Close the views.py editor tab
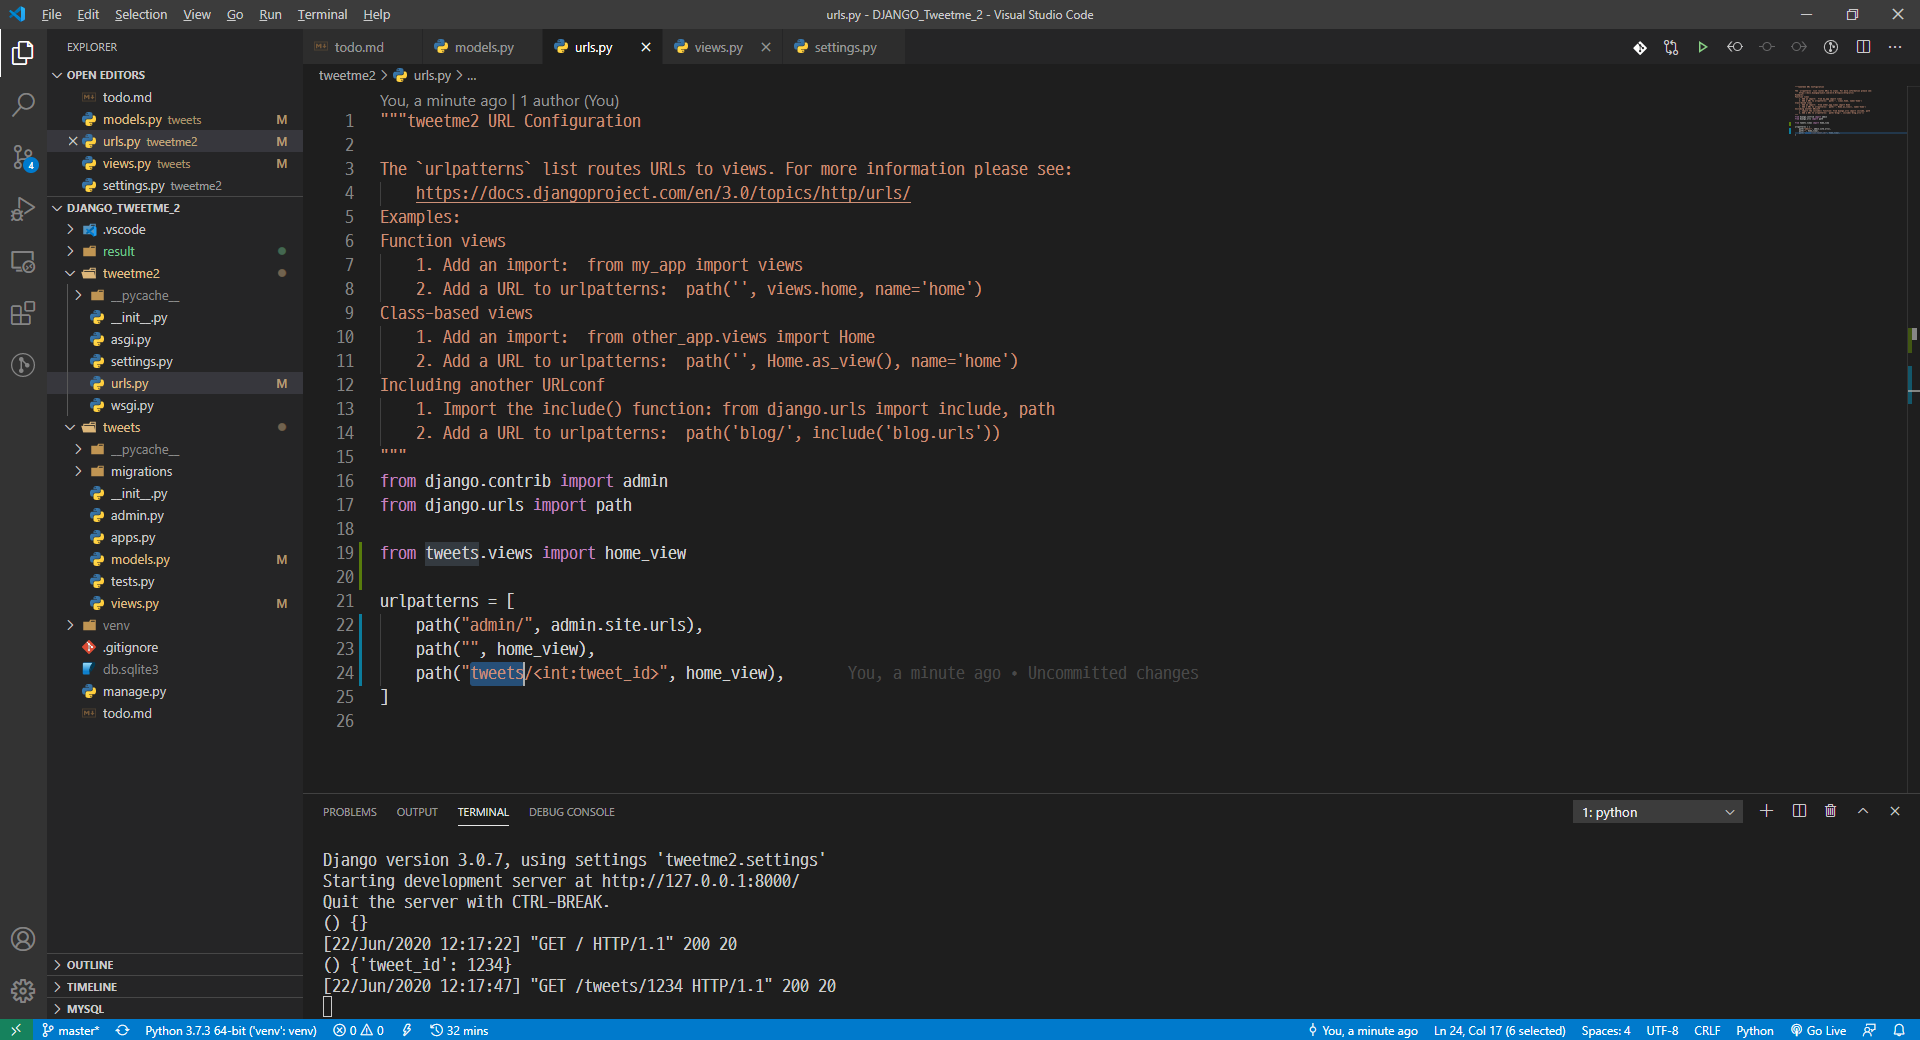 coord(766,47)
